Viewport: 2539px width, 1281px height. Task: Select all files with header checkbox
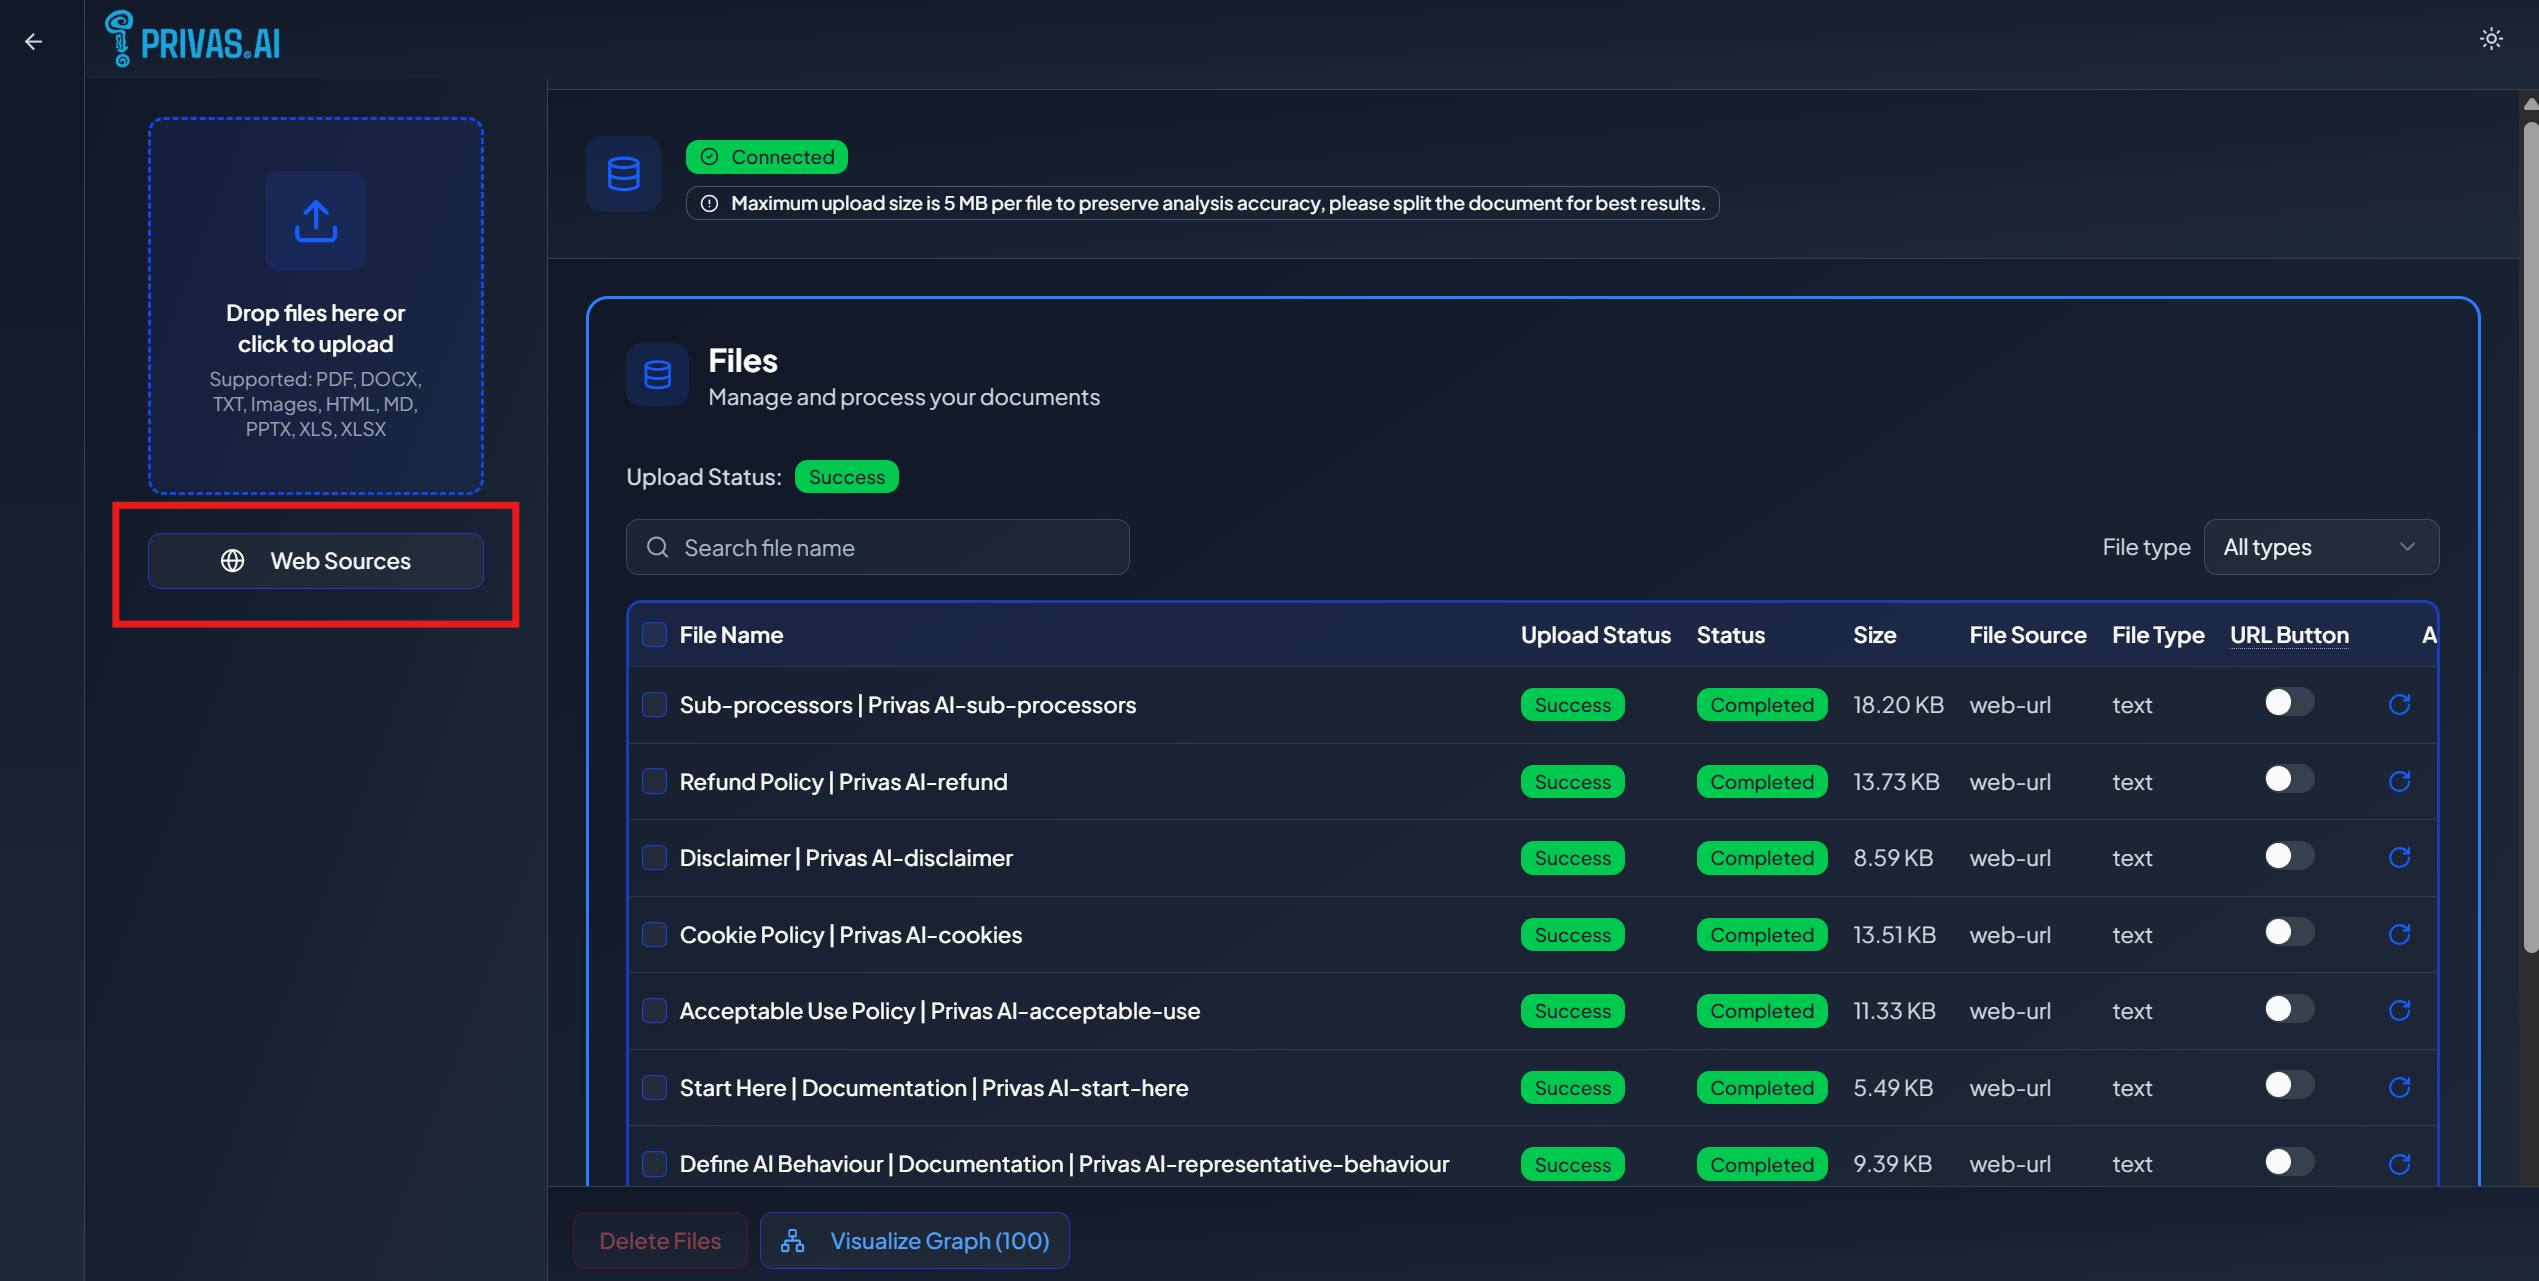coord(654,635)
